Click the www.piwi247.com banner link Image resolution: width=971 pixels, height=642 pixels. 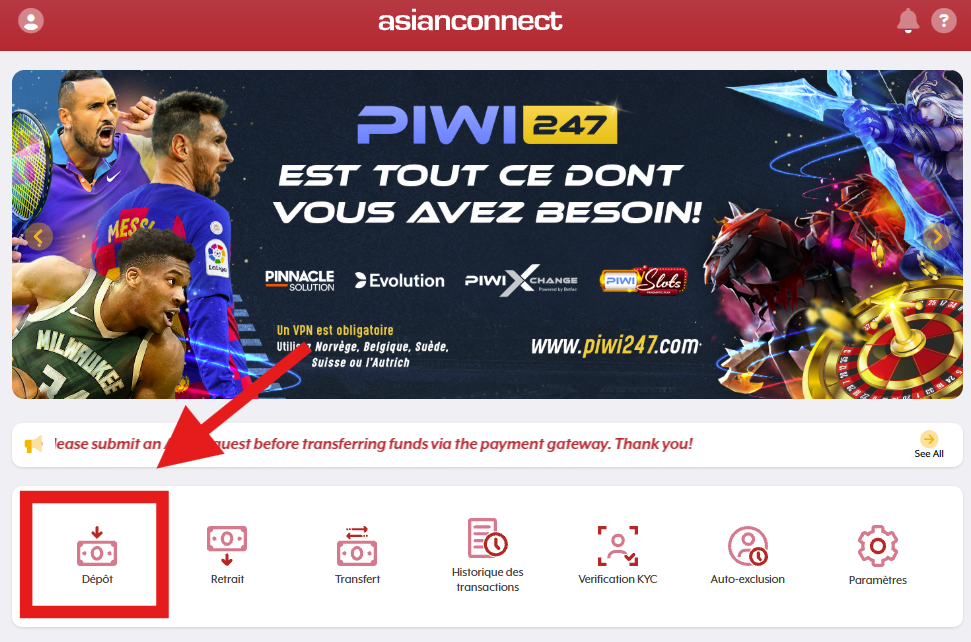point(616,344)
